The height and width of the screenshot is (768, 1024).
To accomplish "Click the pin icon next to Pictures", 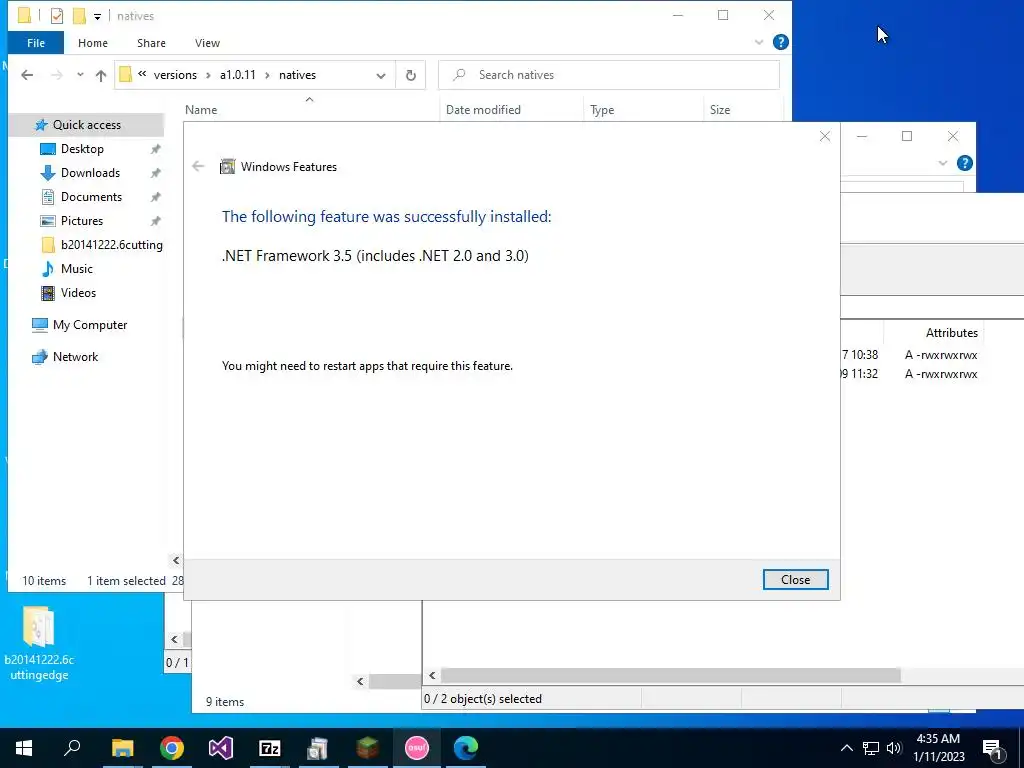I will tap(155, 221).
